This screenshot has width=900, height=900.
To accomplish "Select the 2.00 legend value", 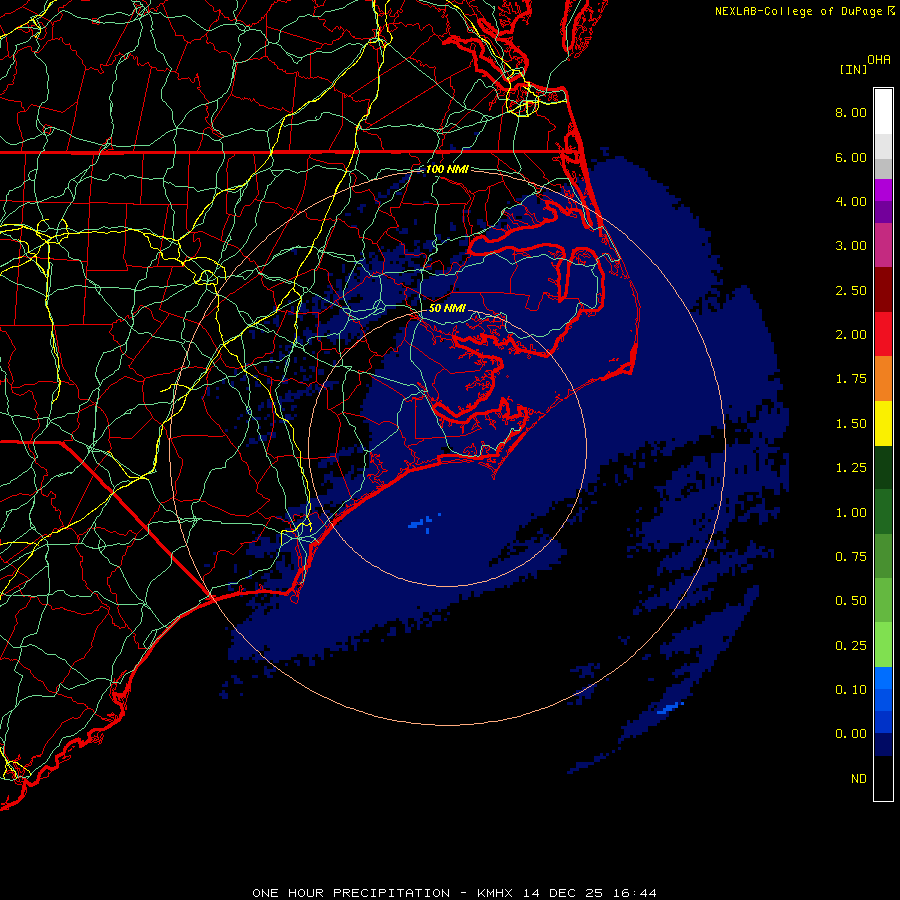I will pos(851,335).
